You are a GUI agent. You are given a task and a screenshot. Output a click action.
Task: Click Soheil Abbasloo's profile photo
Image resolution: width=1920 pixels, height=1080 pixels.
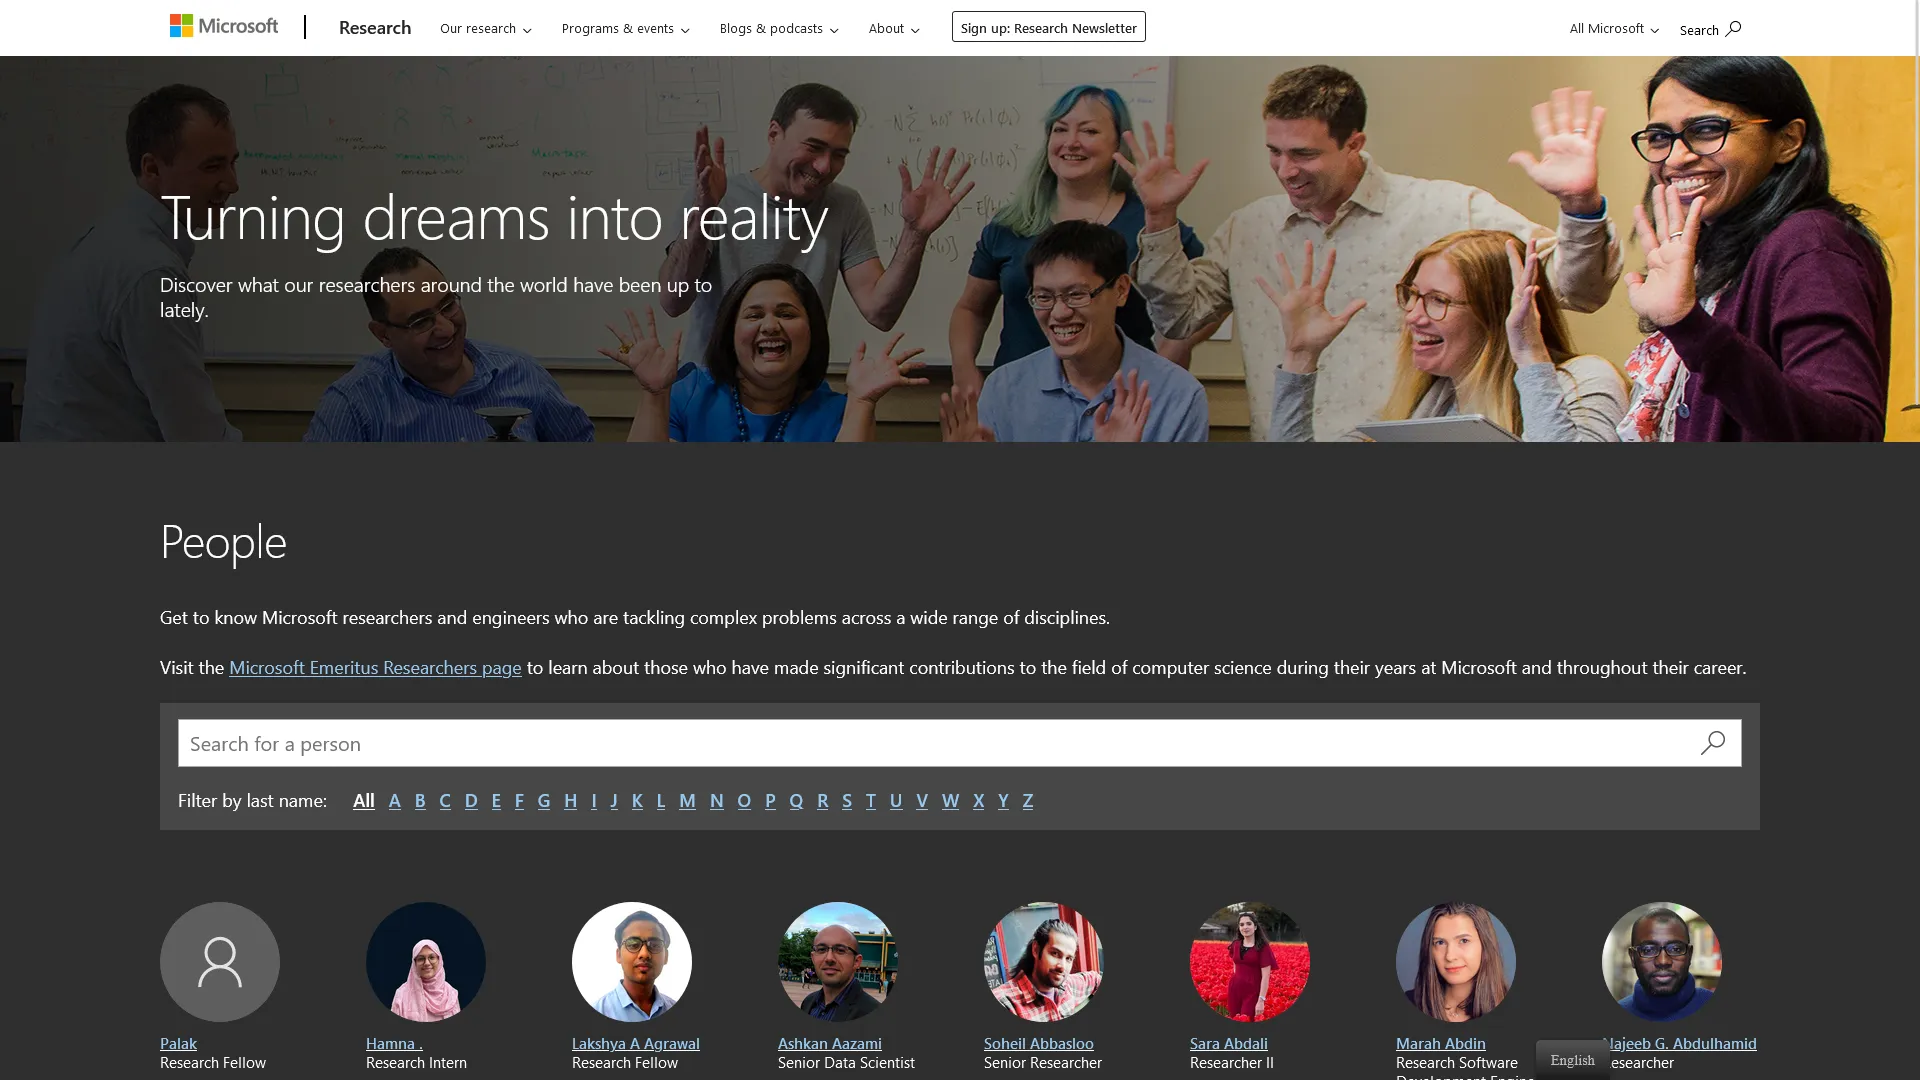1043,961
